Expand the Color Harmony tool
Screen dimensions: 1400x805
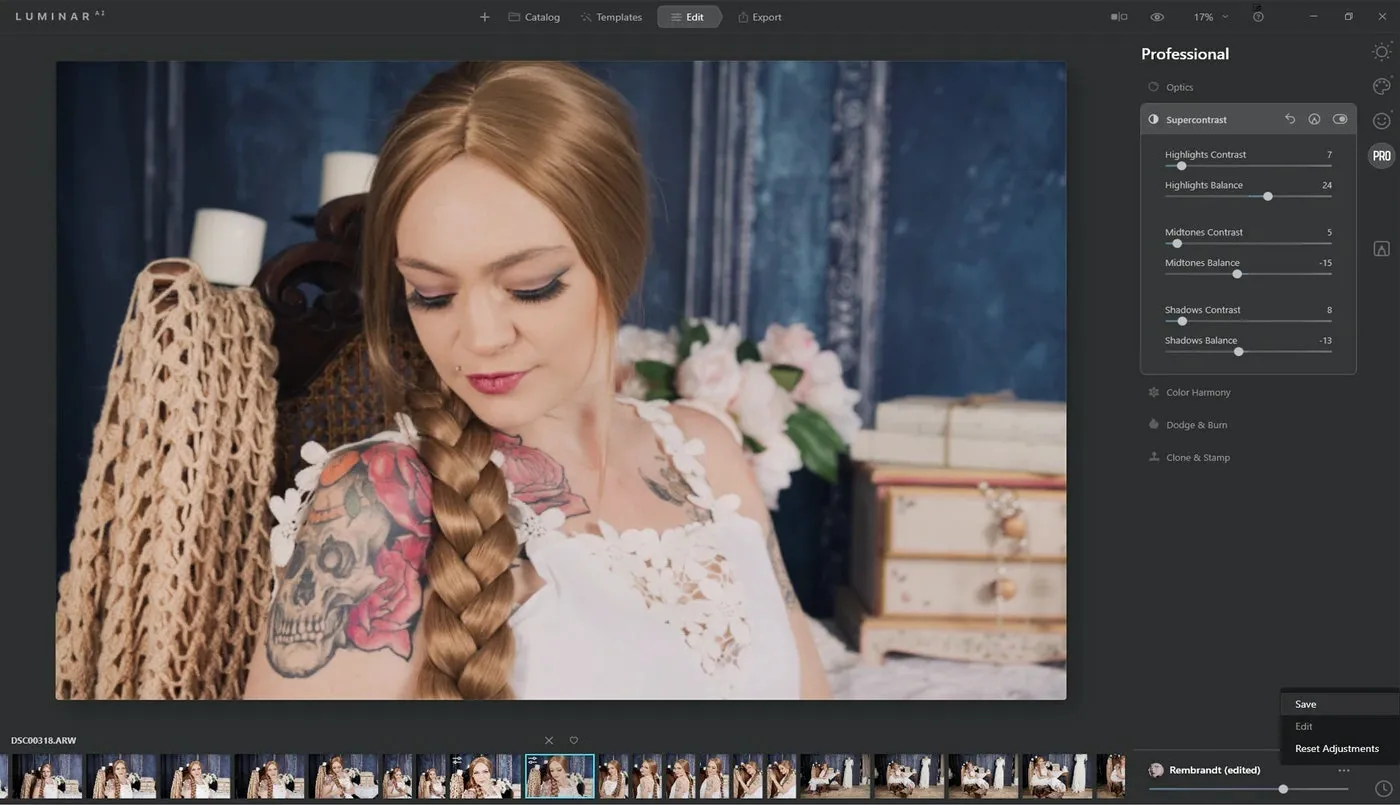click(1198, 393)
